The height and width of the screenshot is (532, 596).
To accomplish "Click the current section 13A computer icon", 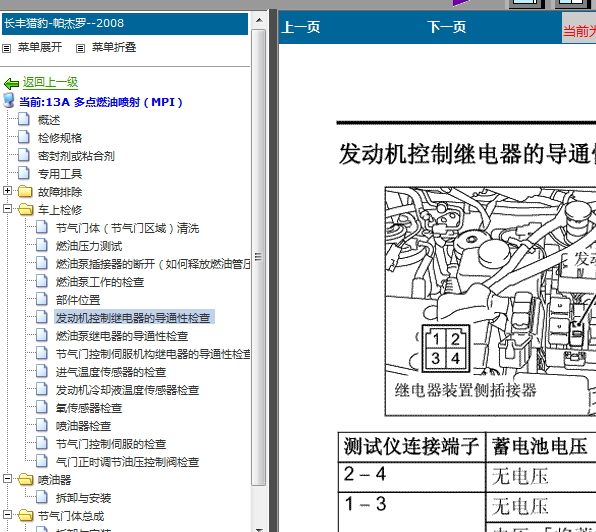I will click(x=9, y=101).
